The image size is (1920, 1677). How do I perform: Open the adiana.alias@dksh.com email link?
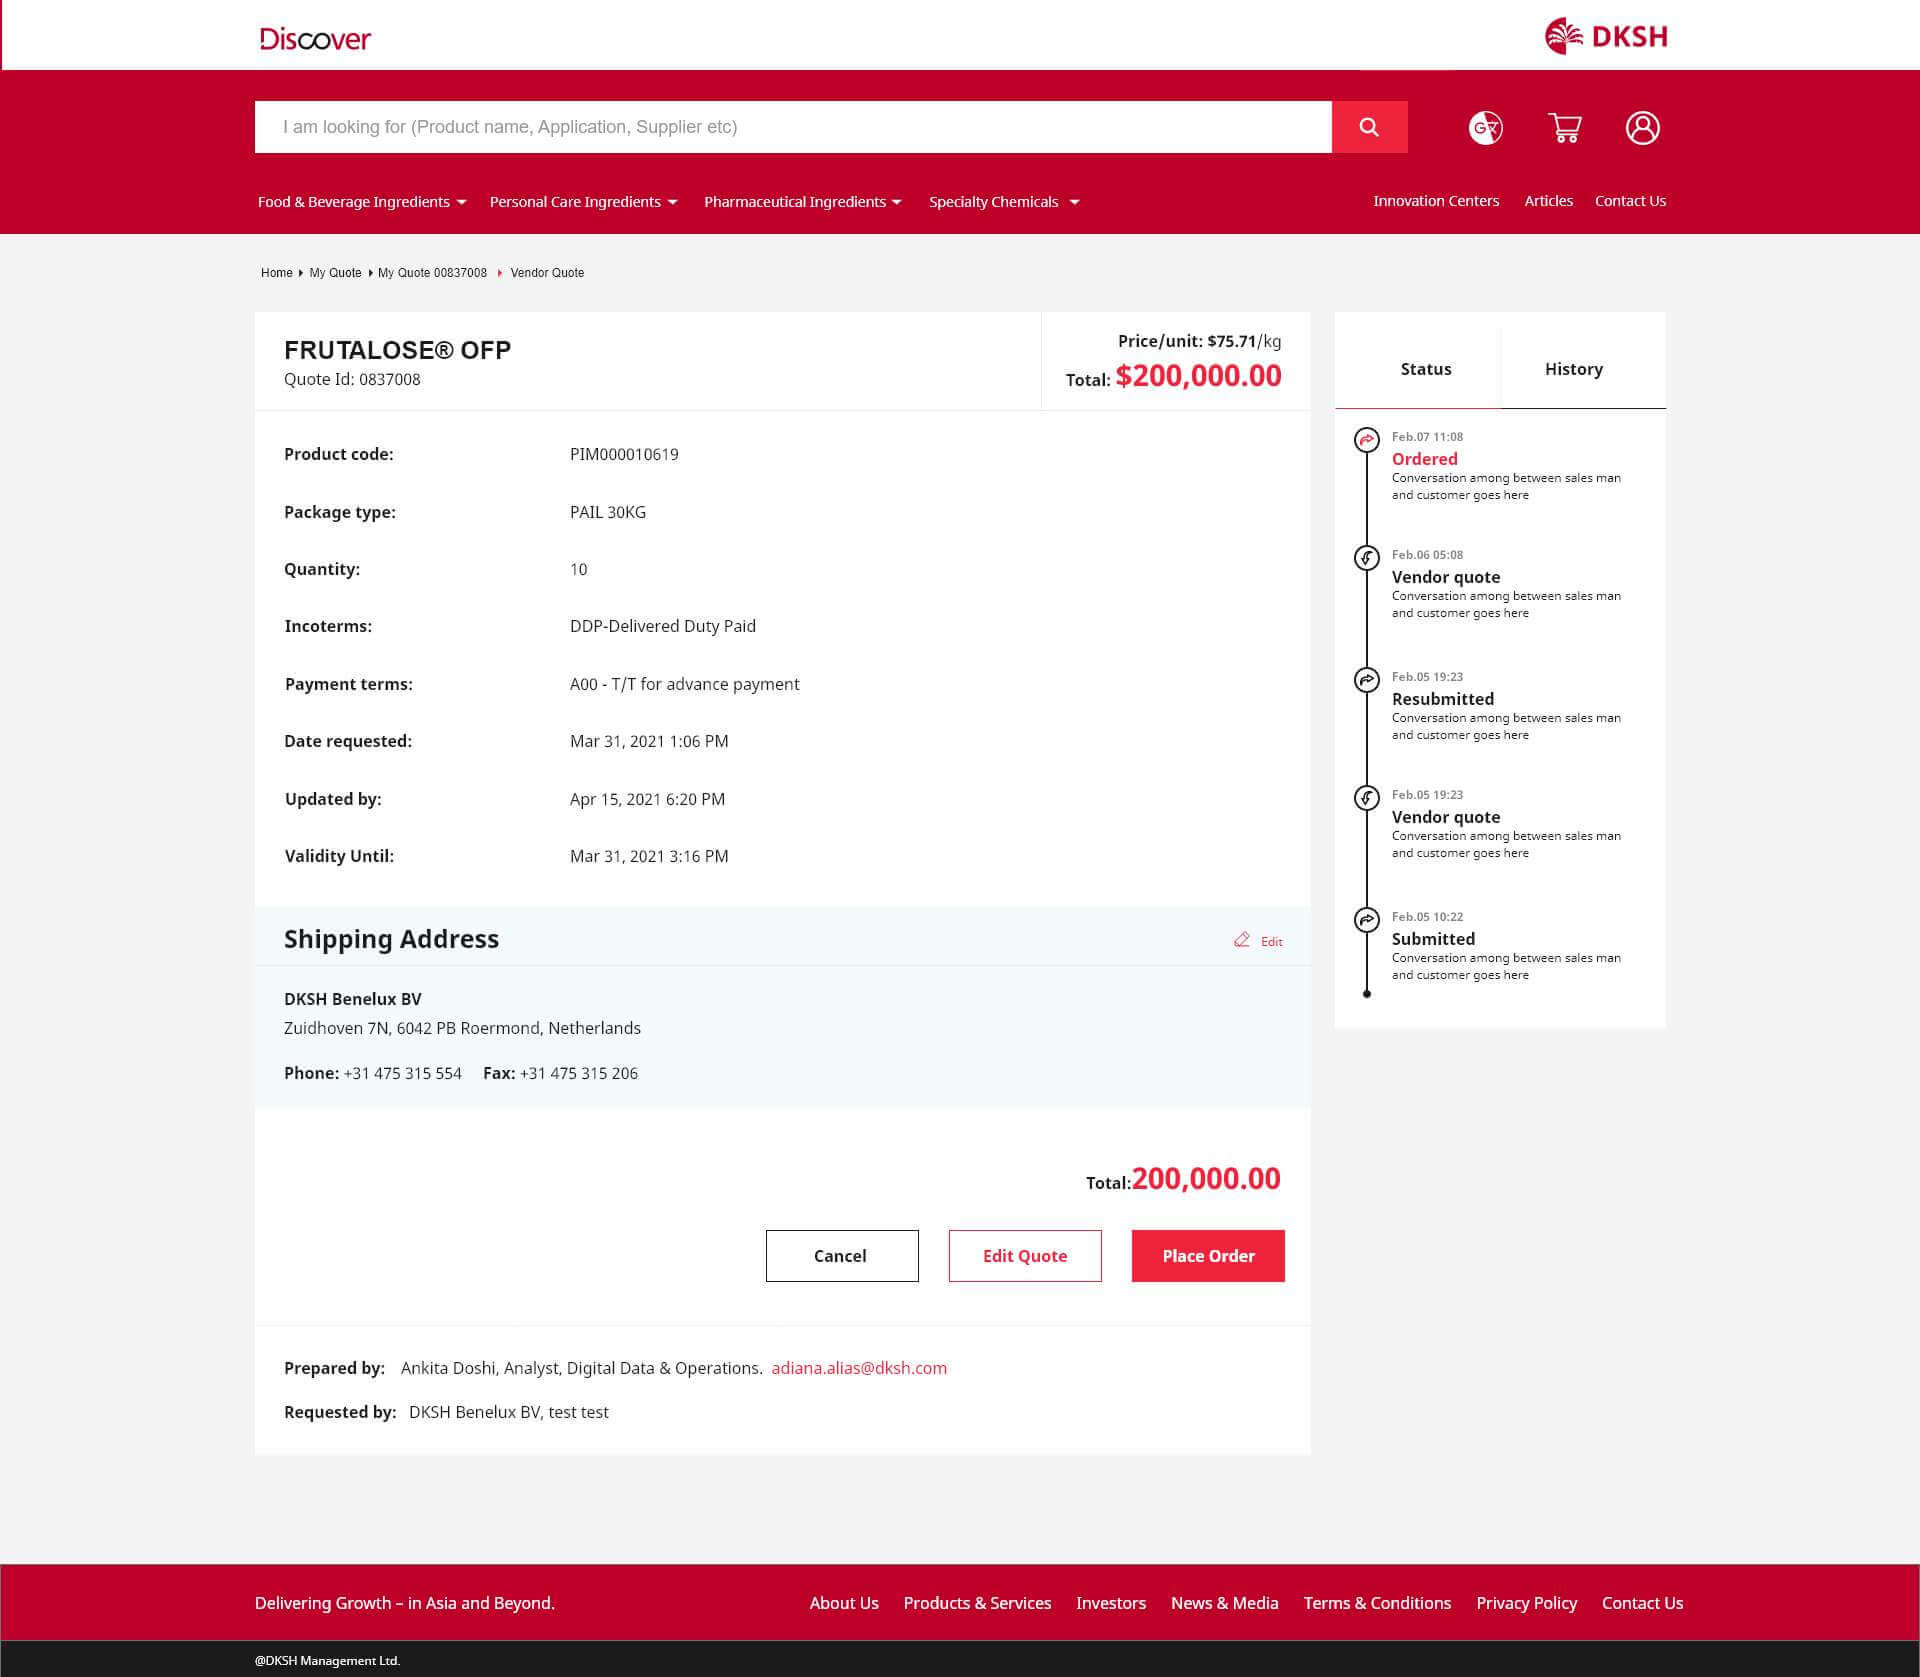(859, 1368)
